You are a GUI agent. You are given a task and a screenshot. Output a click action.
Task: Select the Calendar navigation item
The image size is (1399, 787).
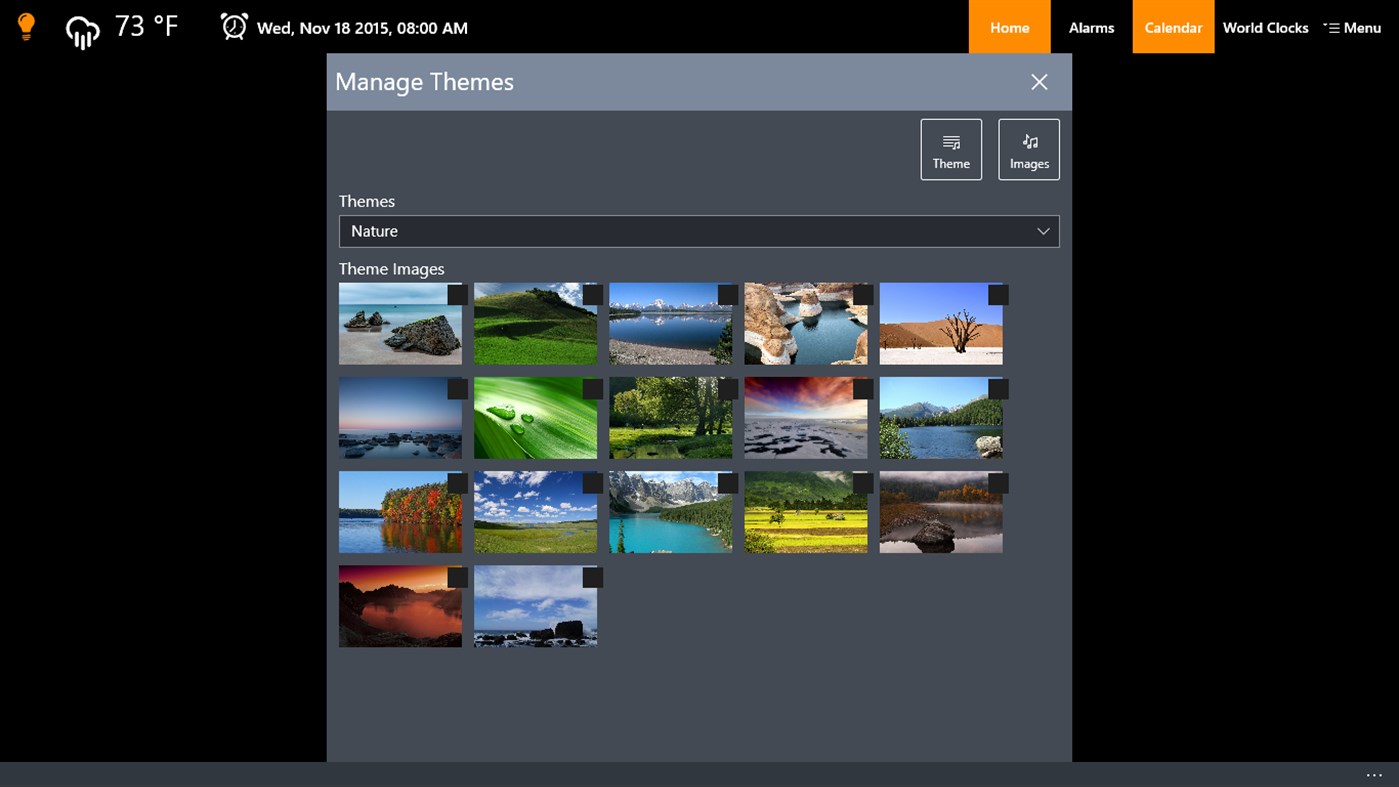pos(1172,27)
